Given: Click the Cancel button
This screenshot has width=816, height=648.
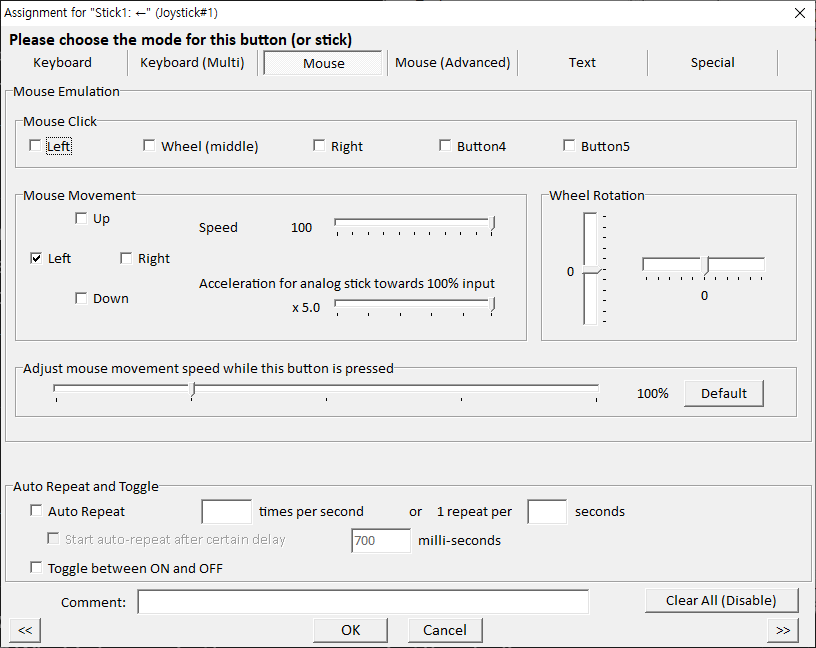Looking at the screenshot, I should 445,630.
